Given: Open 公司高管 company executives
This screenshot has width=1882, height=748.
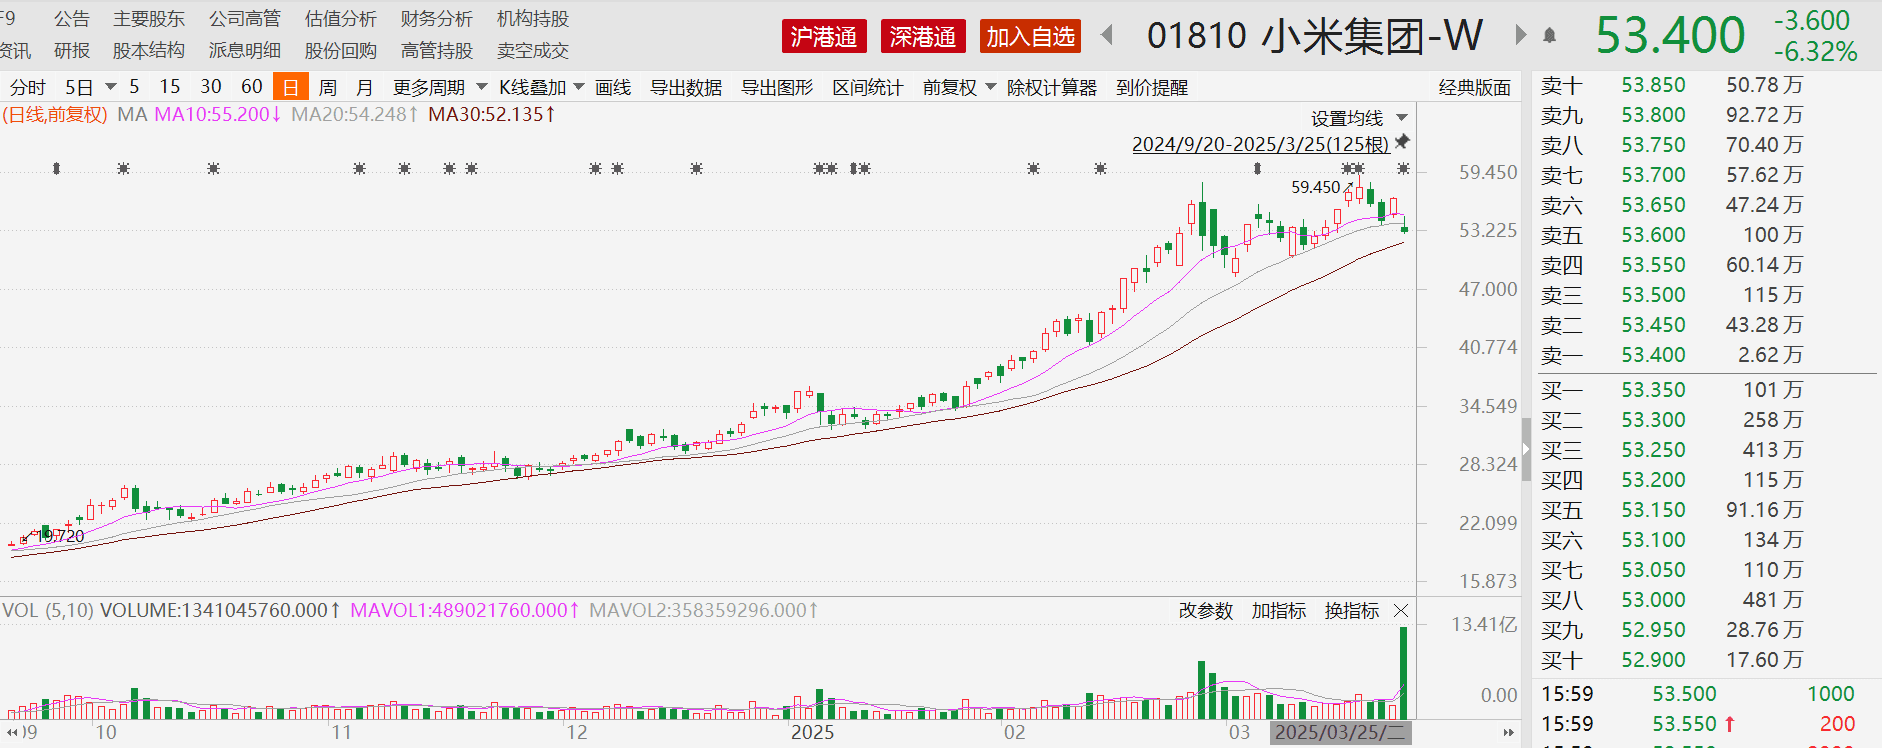Looking at the screenshot, I should tap(245, 19).
